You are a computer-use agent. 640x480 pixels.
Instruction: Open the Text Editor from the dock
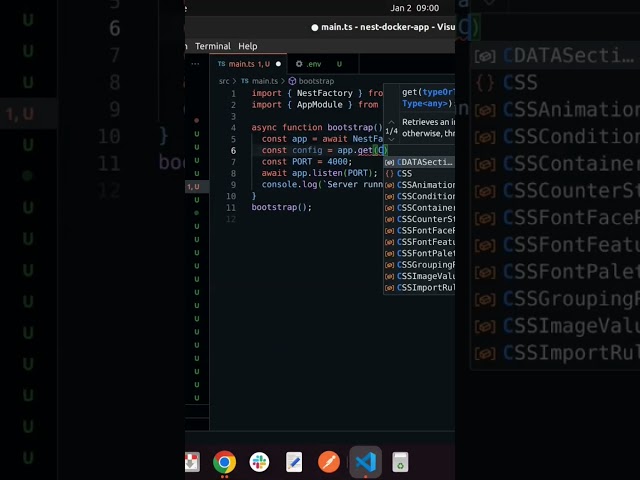tap(294, 462)
